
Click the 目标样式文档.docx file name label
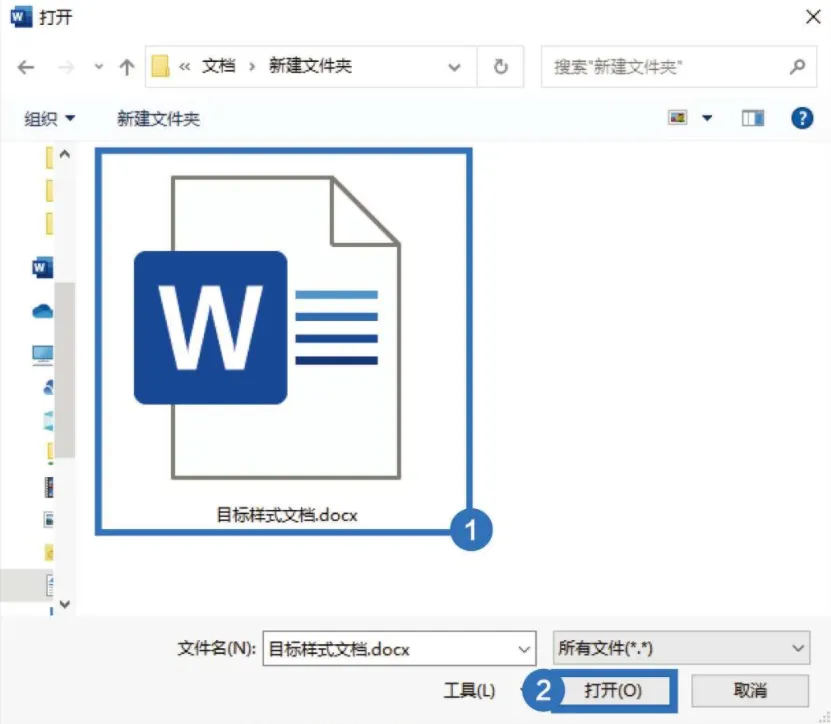click(287, 515)
